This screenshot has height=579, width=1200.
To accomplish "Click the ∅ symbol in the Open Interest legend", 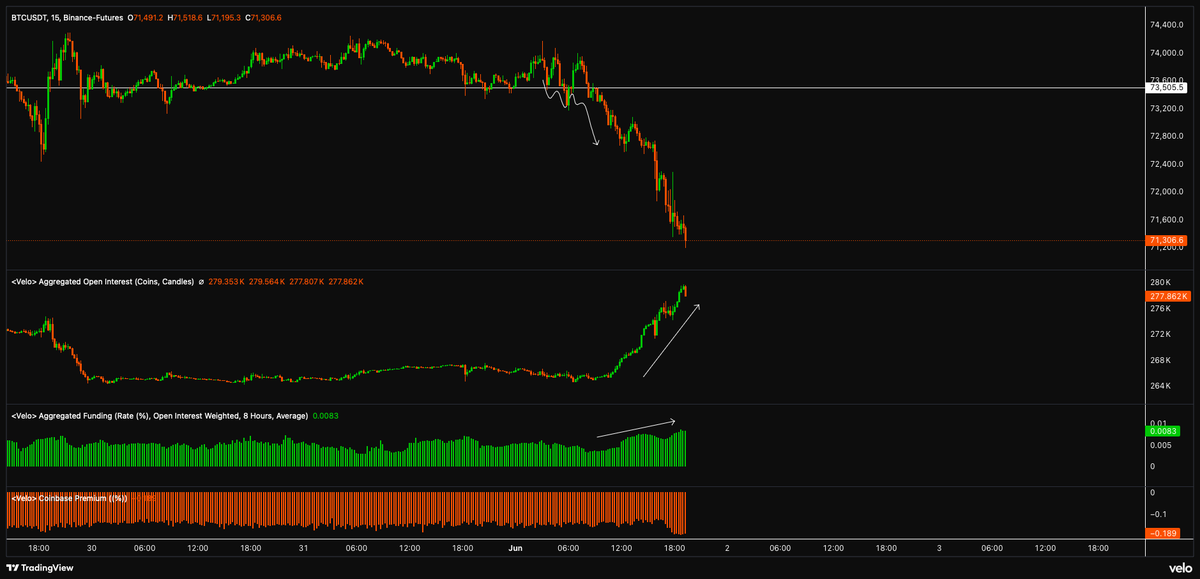I will tap(202, 282).
